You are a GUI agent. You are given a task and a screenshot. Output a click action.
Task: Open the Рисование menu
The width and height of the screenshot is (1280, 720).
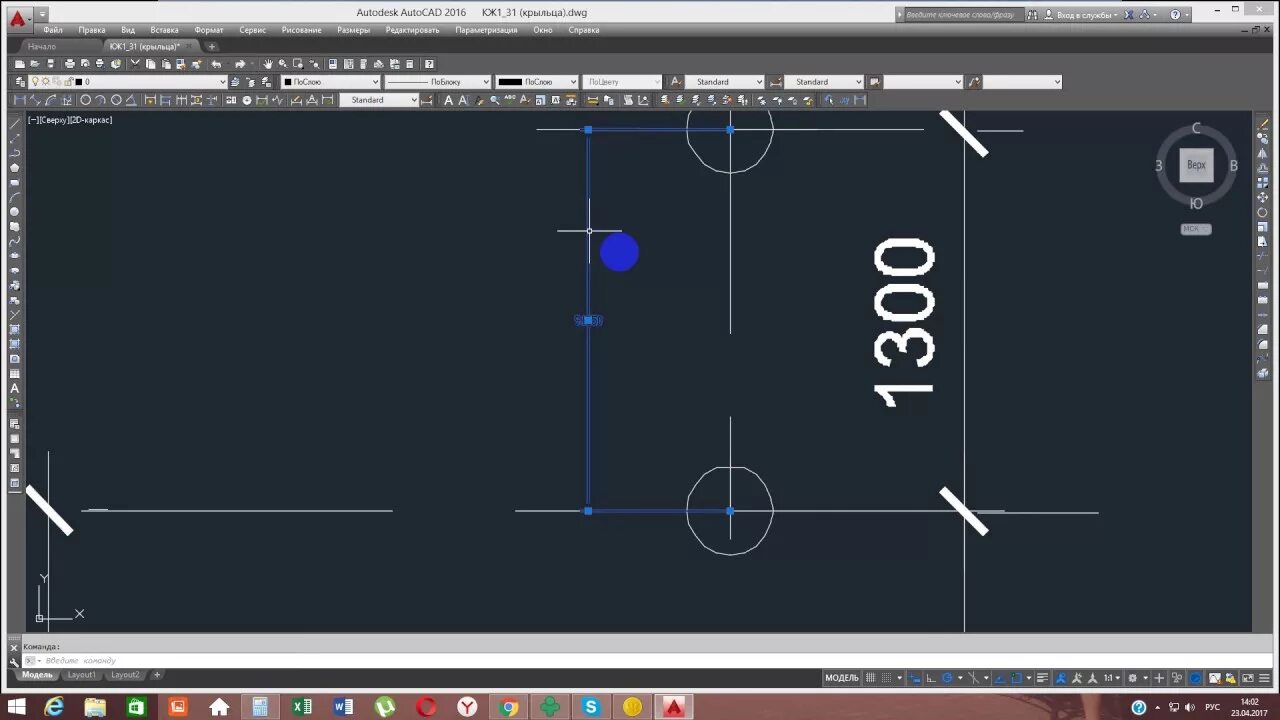tap(301, 30)
